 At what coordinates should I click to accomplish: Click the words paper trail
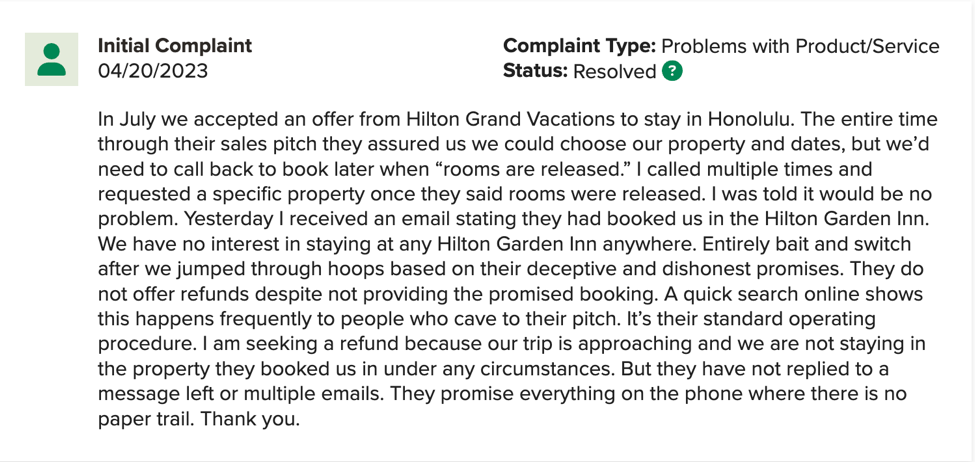click(146, 419)
